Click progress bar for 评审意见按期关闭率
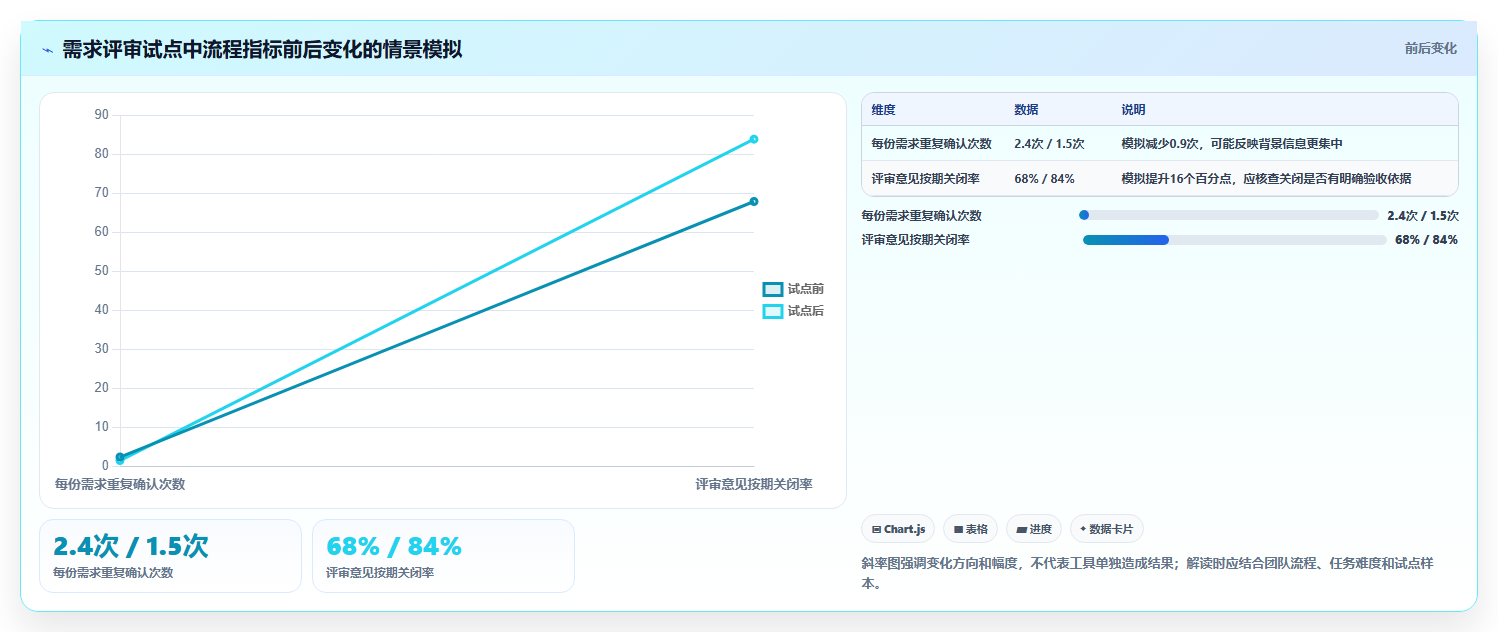This screenshot has height=632, width=1498. point(1235,240)
